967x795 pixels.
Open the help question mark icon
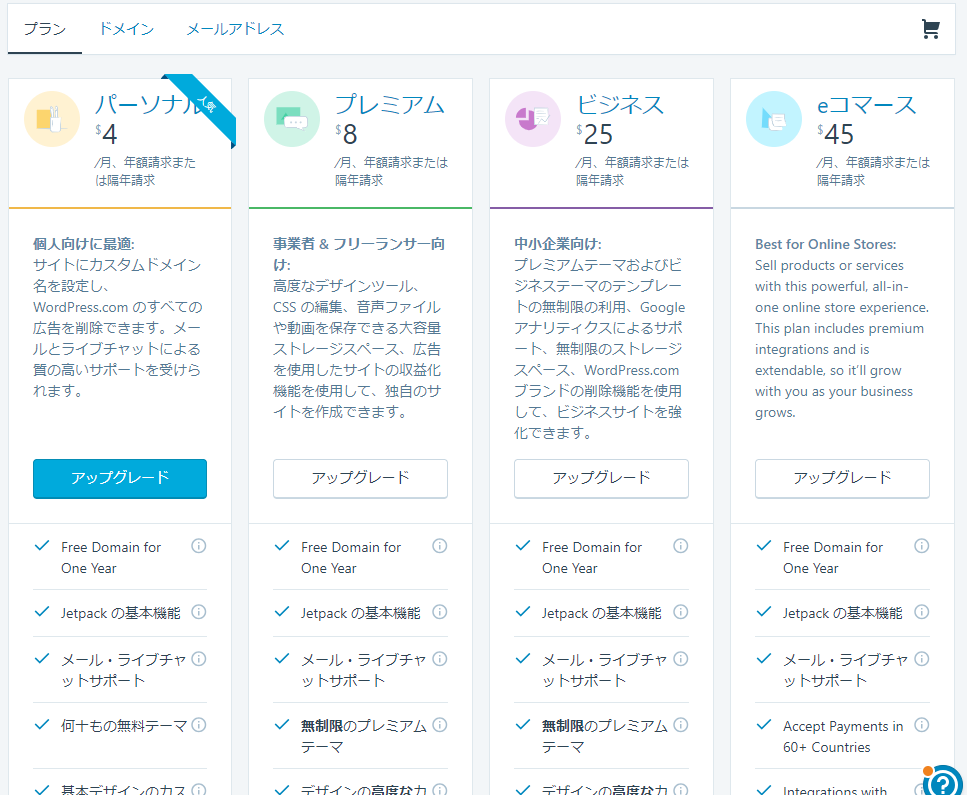pos(943,781)
